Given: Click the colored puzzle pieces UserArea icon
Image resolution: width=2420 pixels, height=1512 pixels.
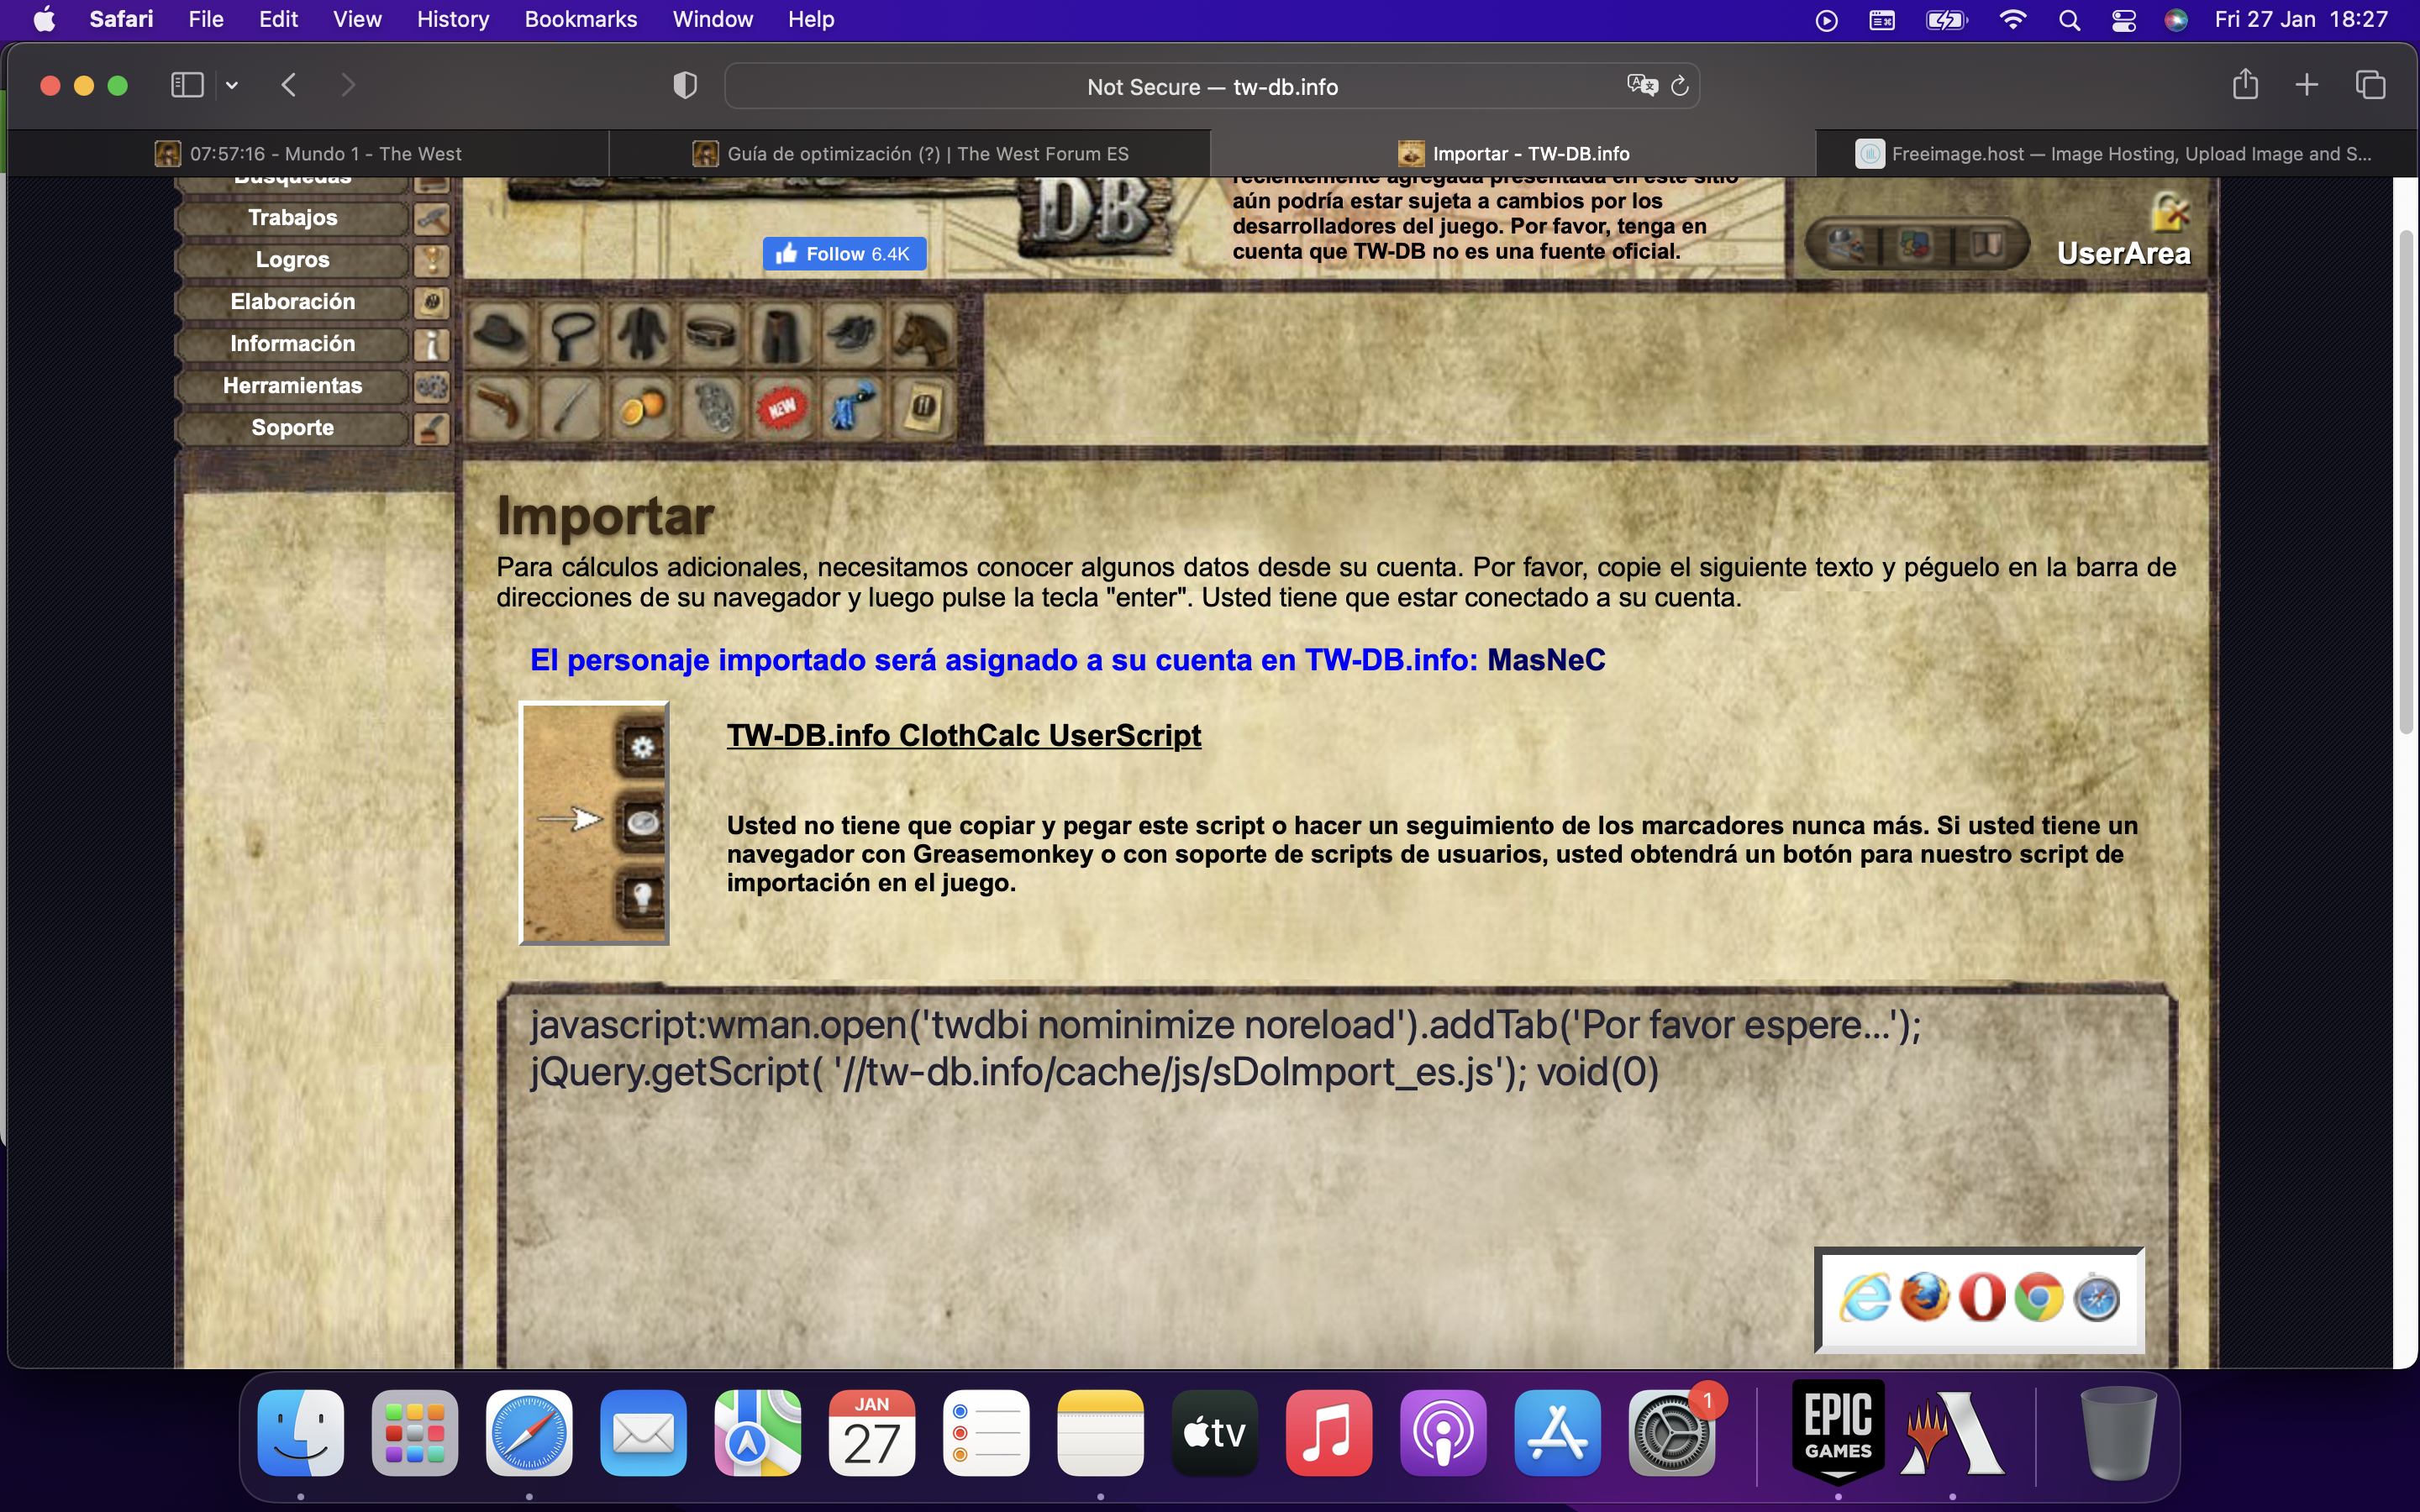Looking at the screenshot, I should 1916,244.
